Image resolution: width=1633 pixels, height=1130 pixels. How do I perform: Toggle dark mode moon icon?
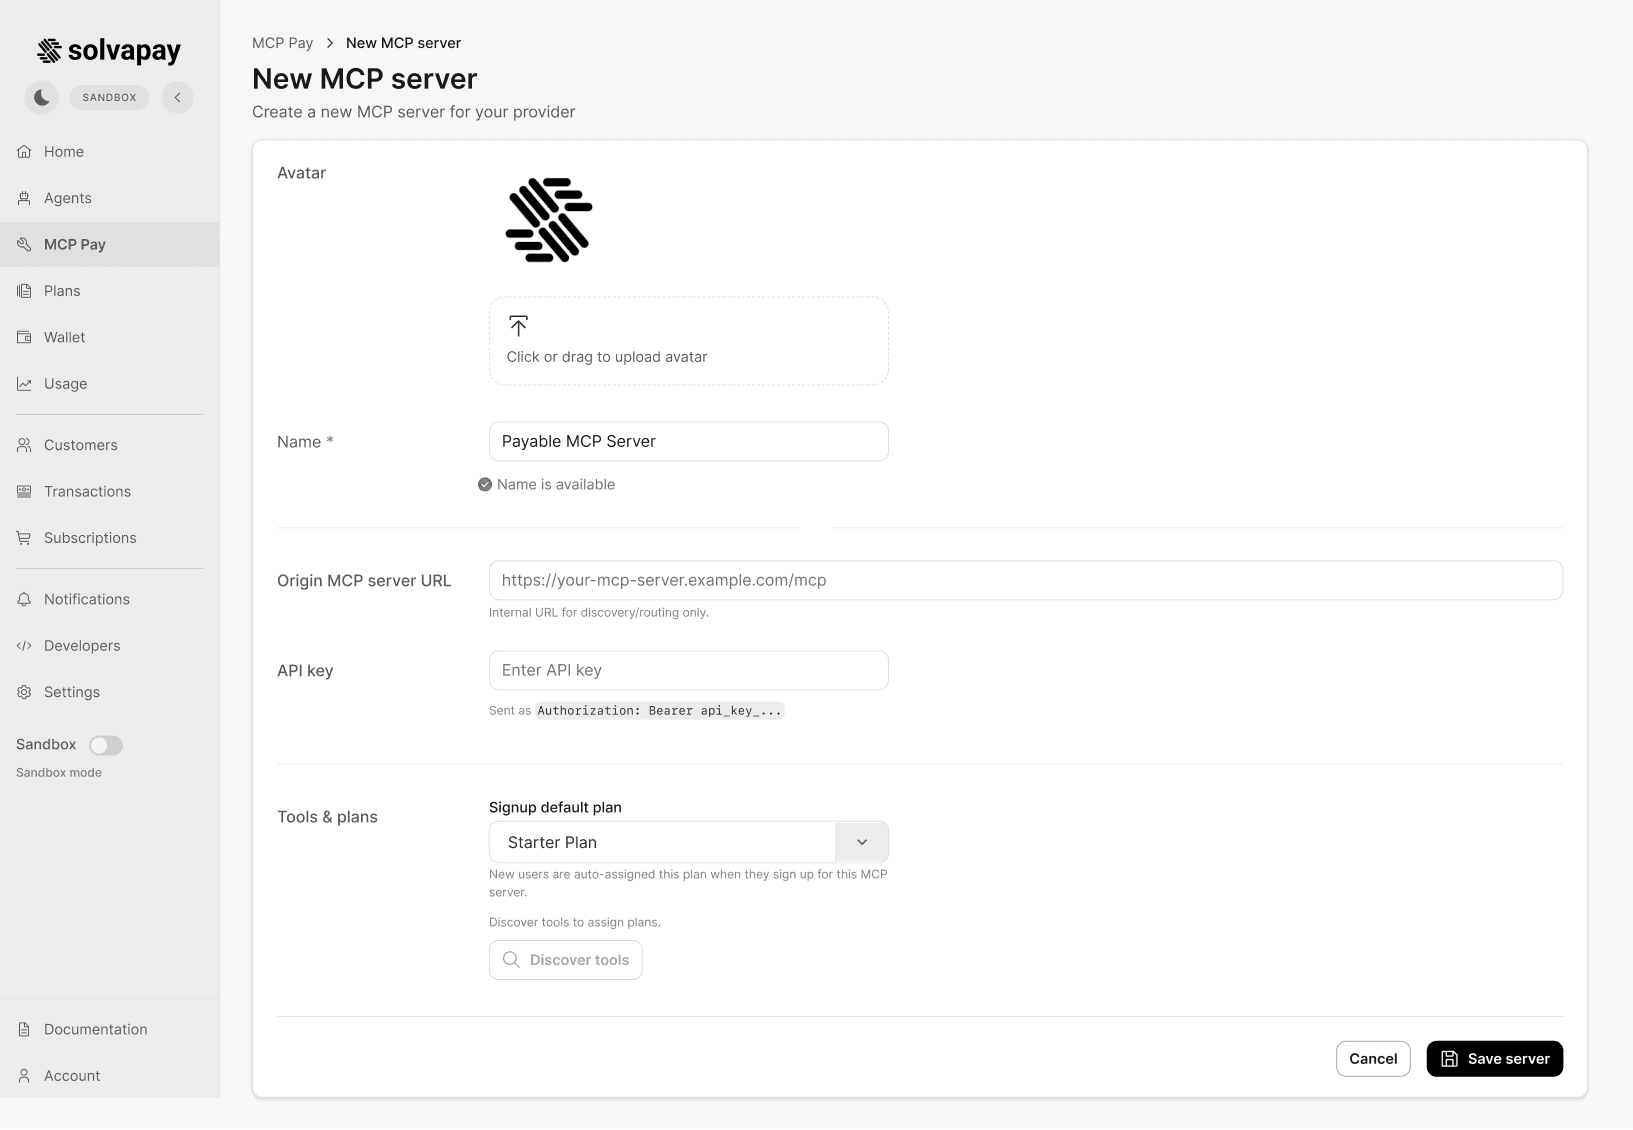(x=41, y=97)
